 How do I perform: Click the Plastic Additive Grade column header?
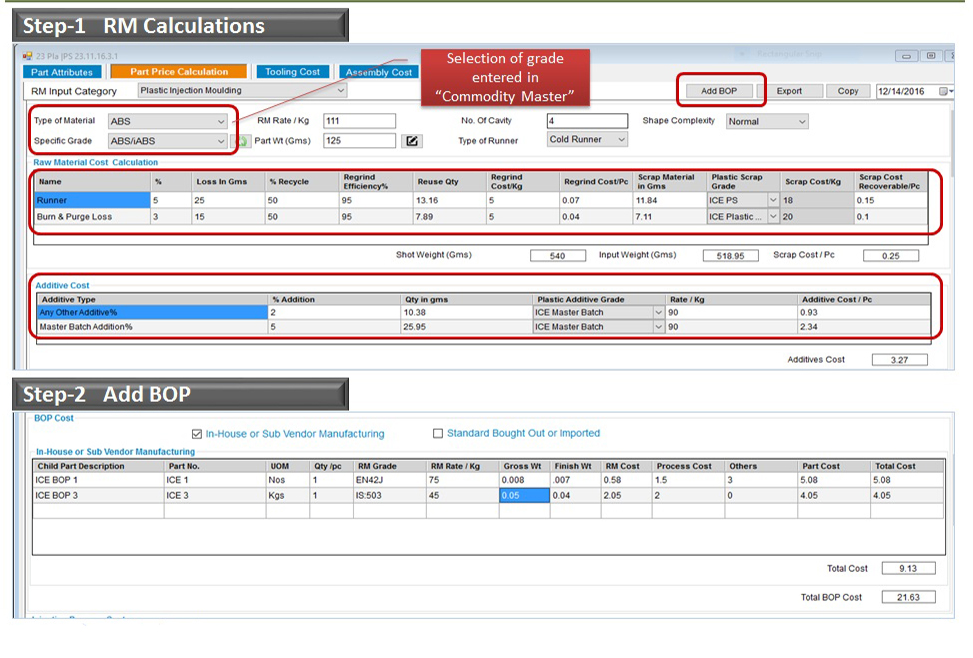pyautogui.click(x=599, y=299)
